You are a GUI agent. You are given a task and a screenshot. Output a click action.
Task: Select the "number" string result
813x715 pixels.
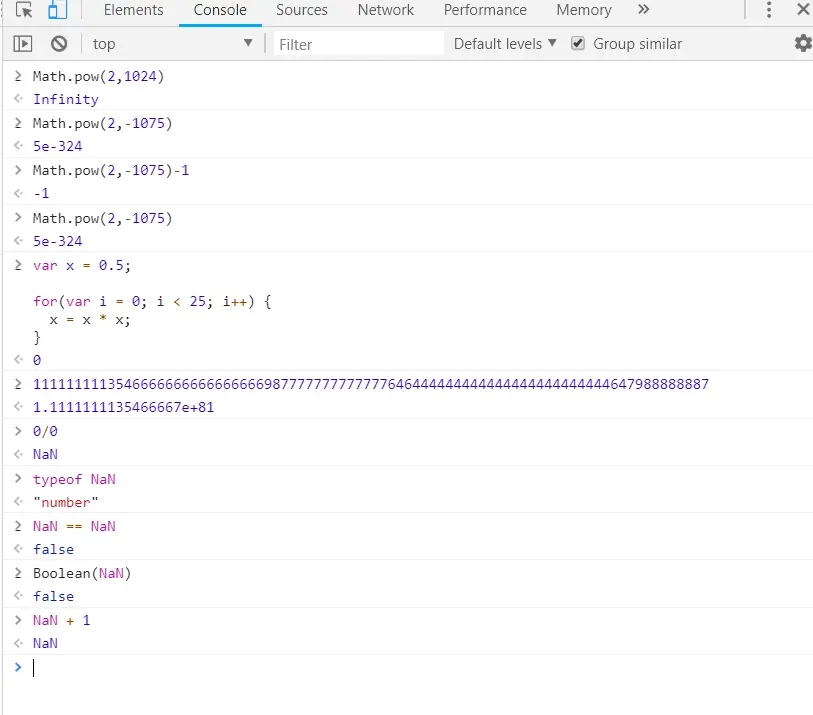pos(65,502)
